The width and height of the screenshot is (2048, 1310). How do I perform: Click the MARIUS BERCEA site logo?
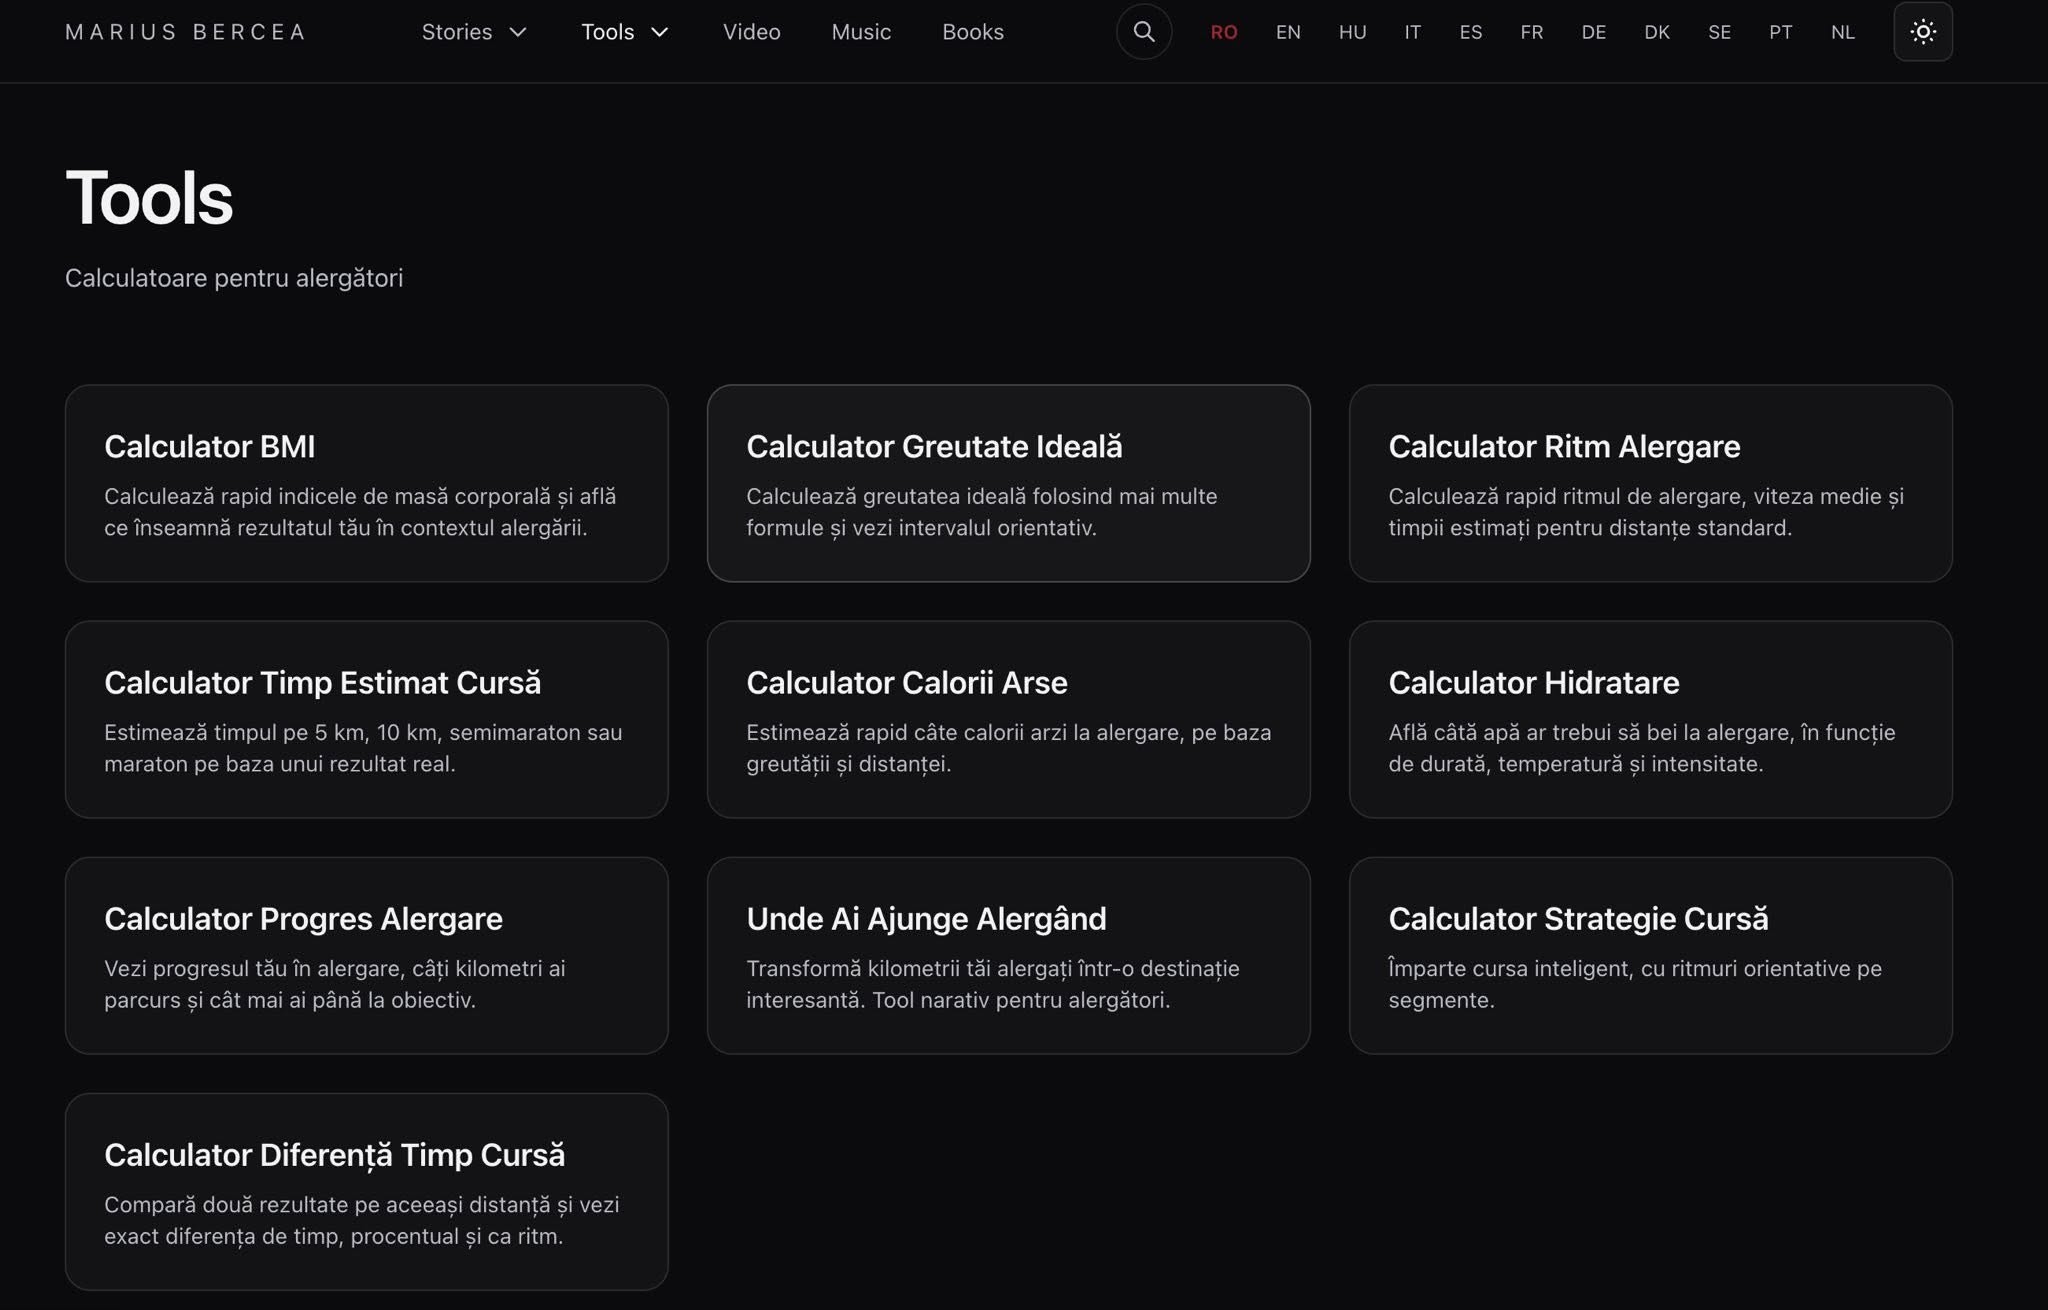pyautogui.click(x=185, y=32)
